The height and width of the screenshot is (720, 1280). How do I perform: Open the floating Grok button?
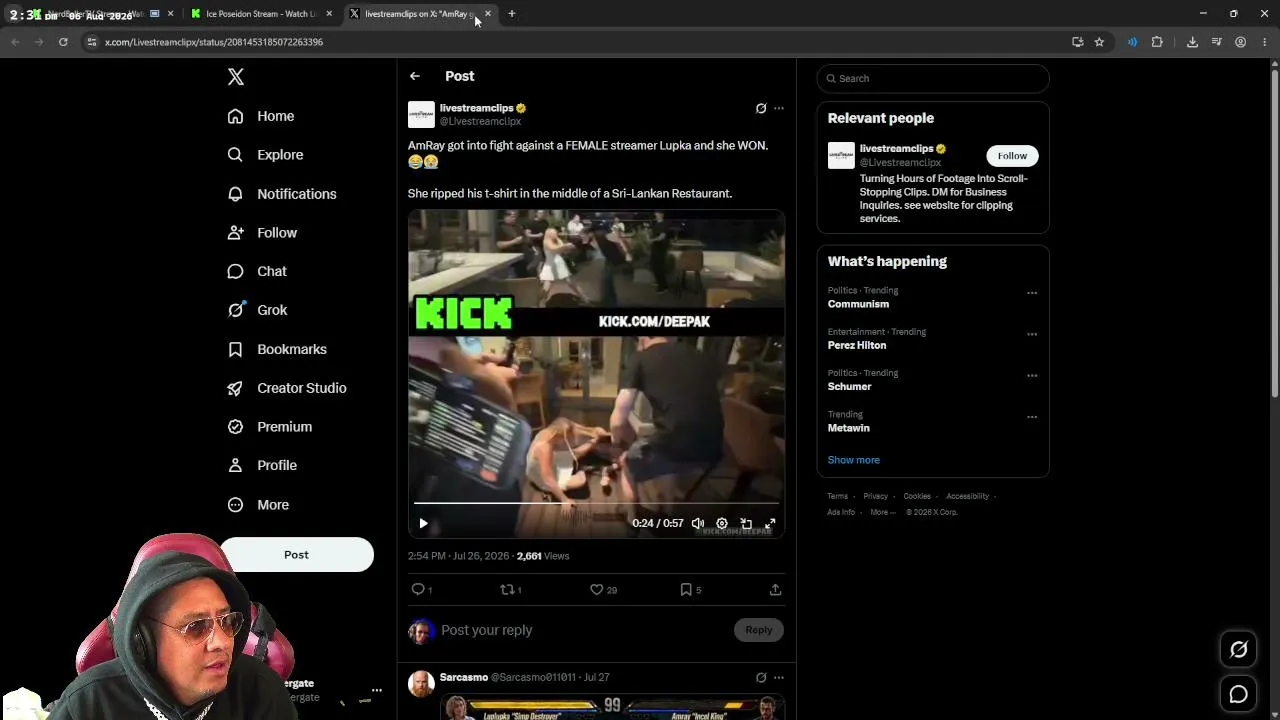tap(1238, 650)
